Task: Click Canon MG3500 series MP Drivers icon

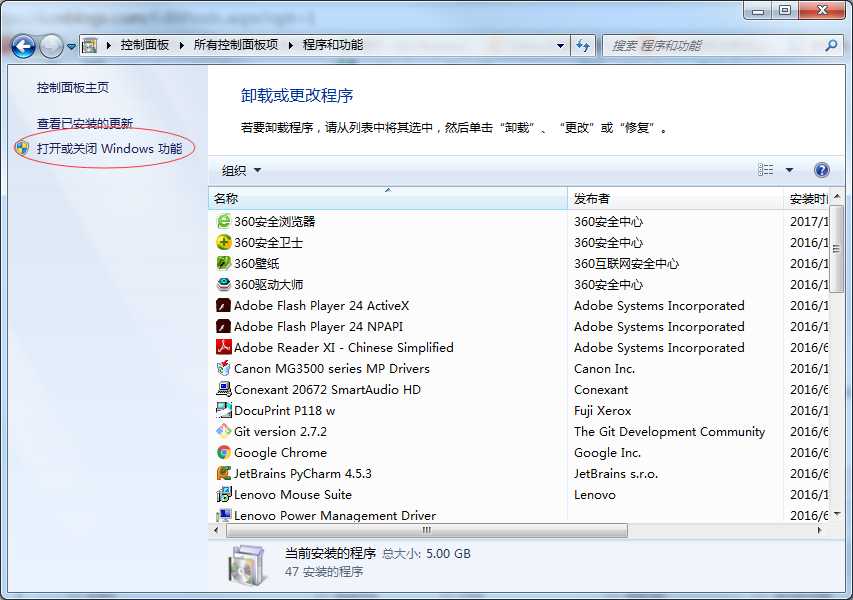Action: click(224, 368)
